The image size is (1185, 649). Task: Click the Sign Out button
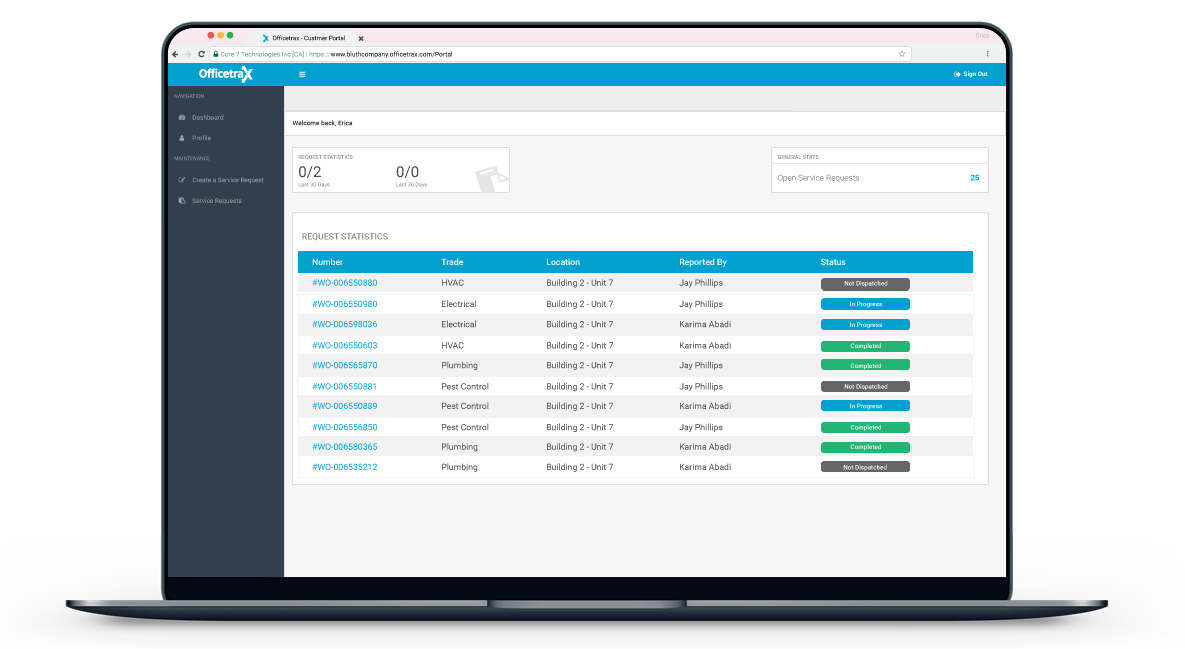point(971,74)
